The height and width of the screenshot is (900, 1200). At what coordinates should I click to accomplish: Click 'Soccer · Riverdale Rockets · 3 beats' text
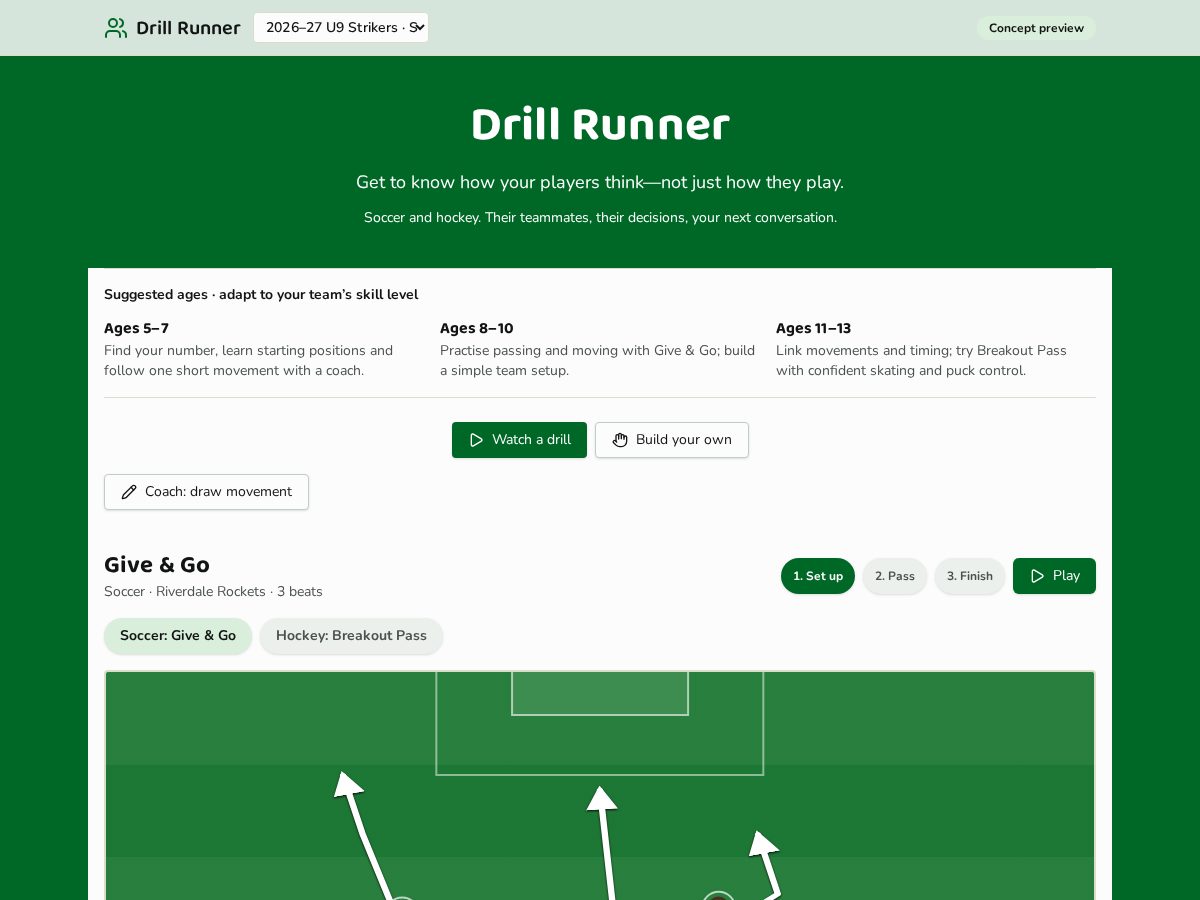(x=213, y=592)
